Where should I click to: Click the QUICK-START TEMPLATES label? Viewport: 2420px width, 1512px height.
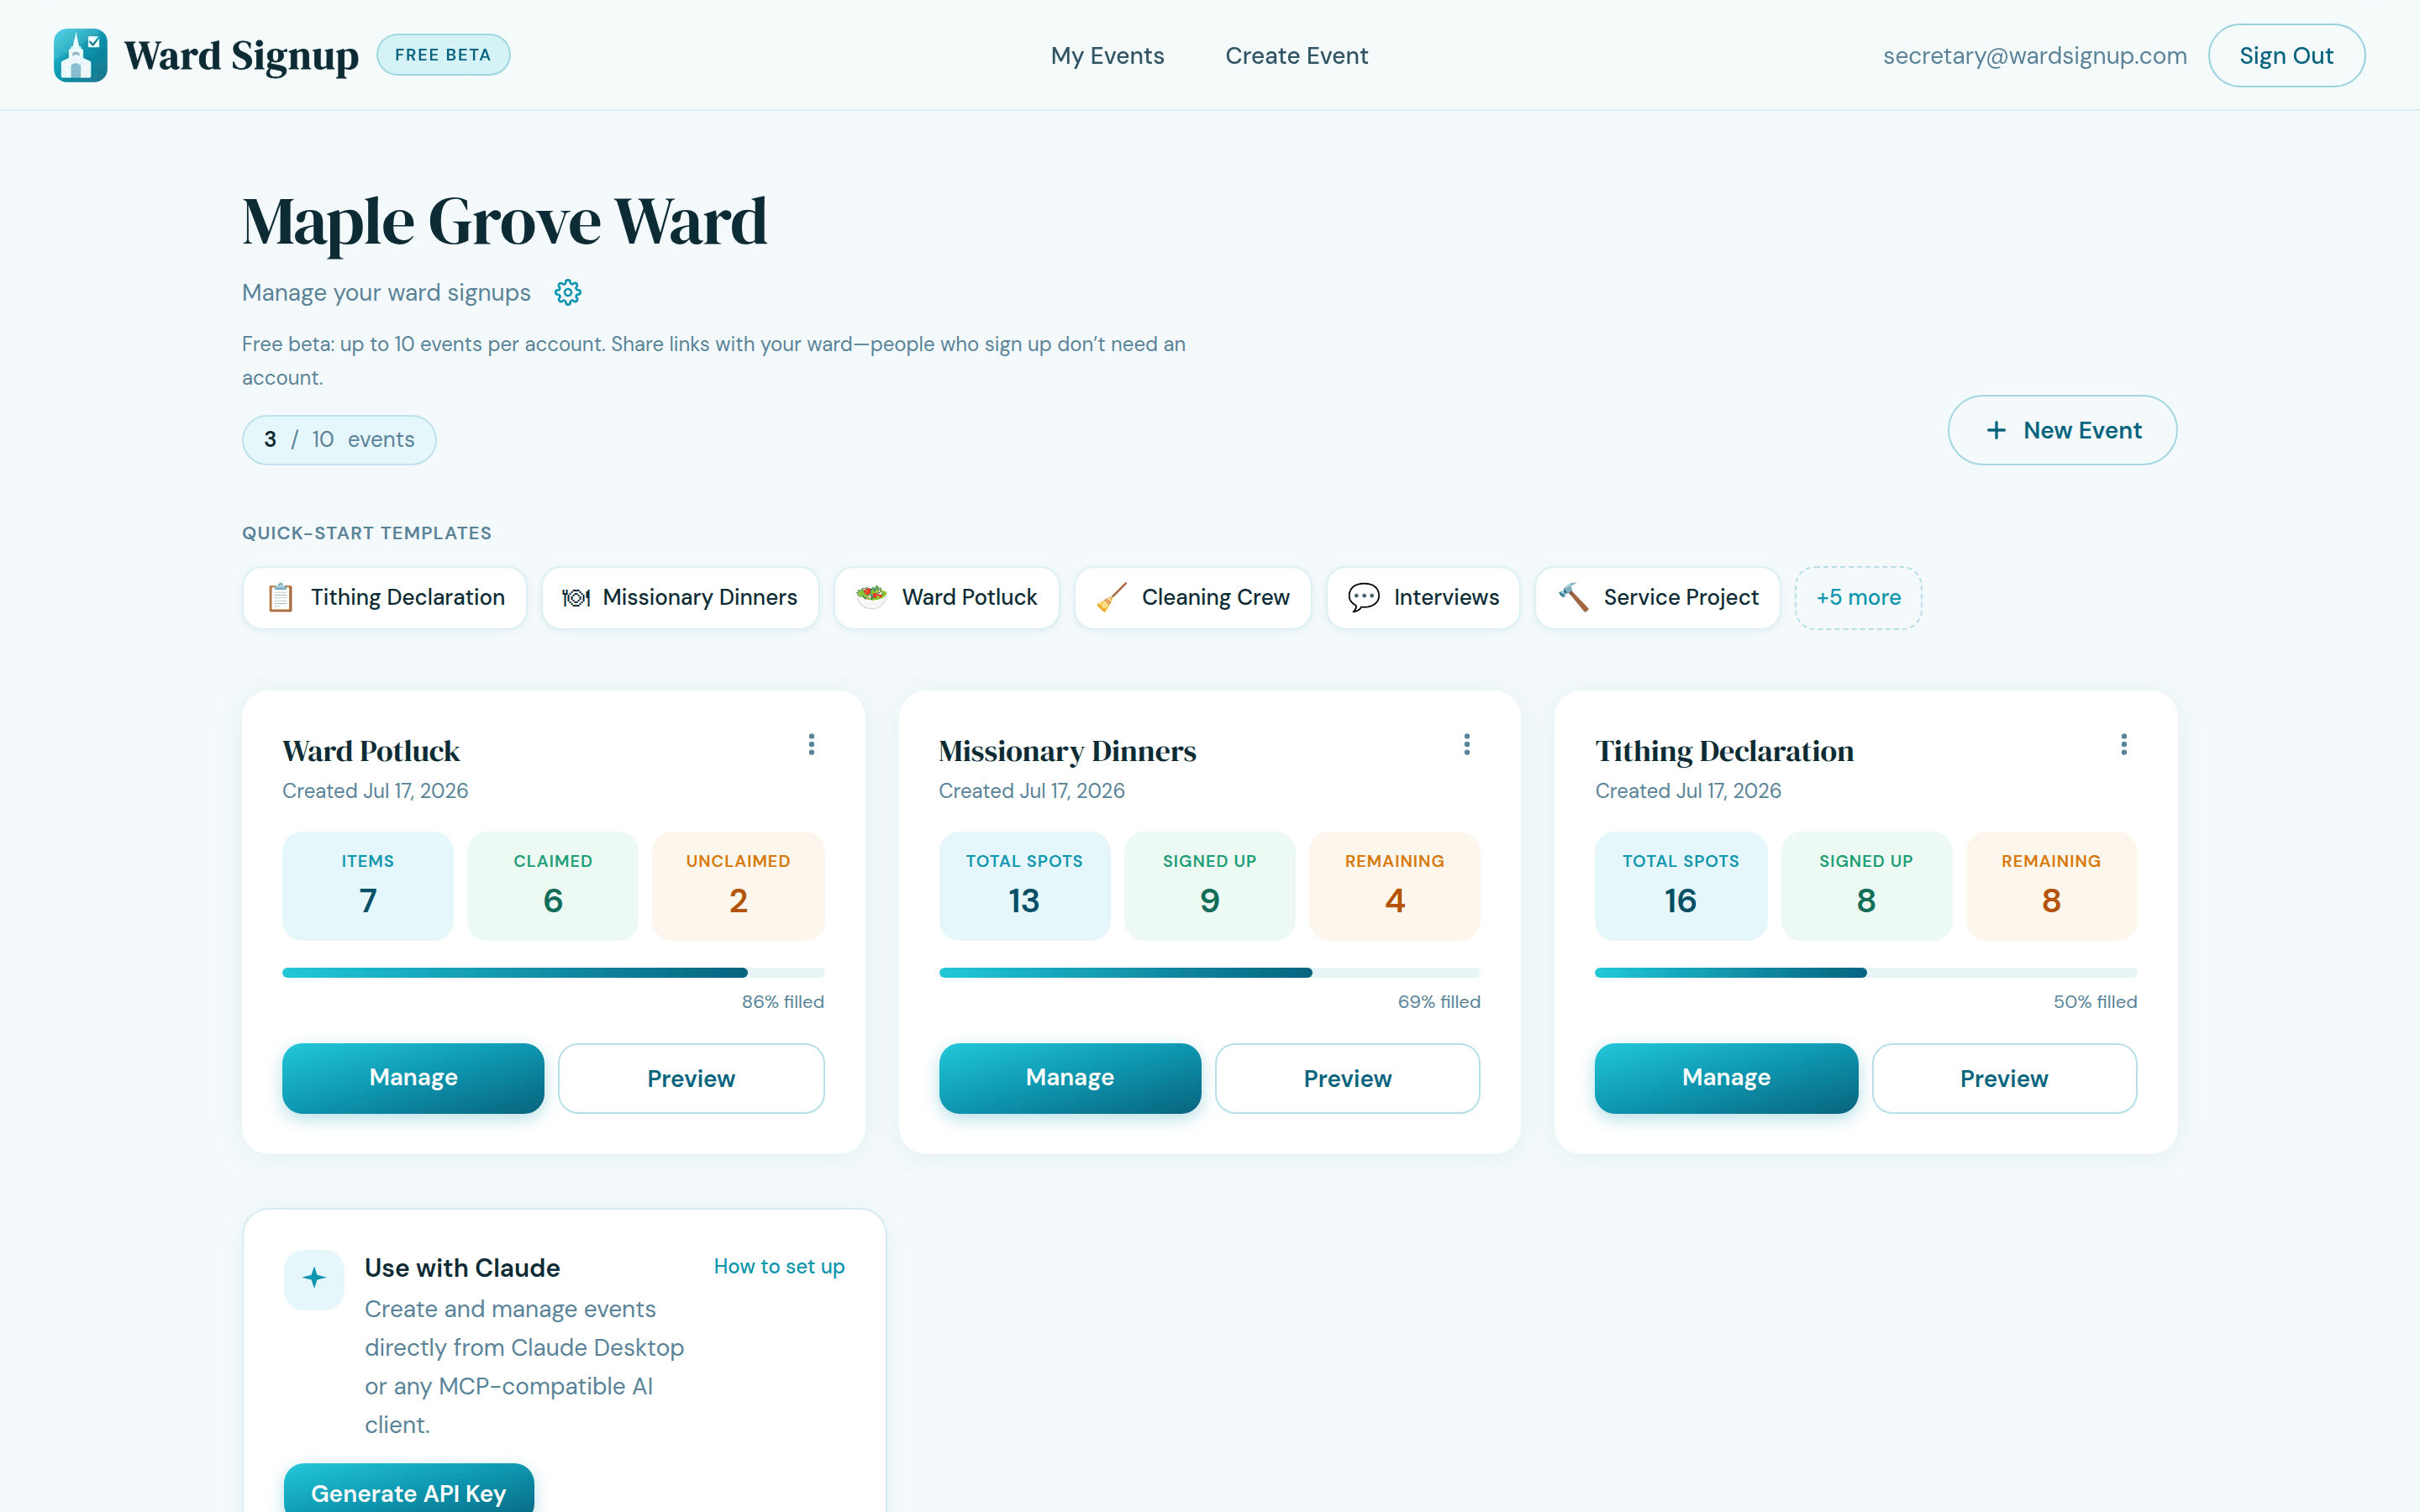click(367, 533)
